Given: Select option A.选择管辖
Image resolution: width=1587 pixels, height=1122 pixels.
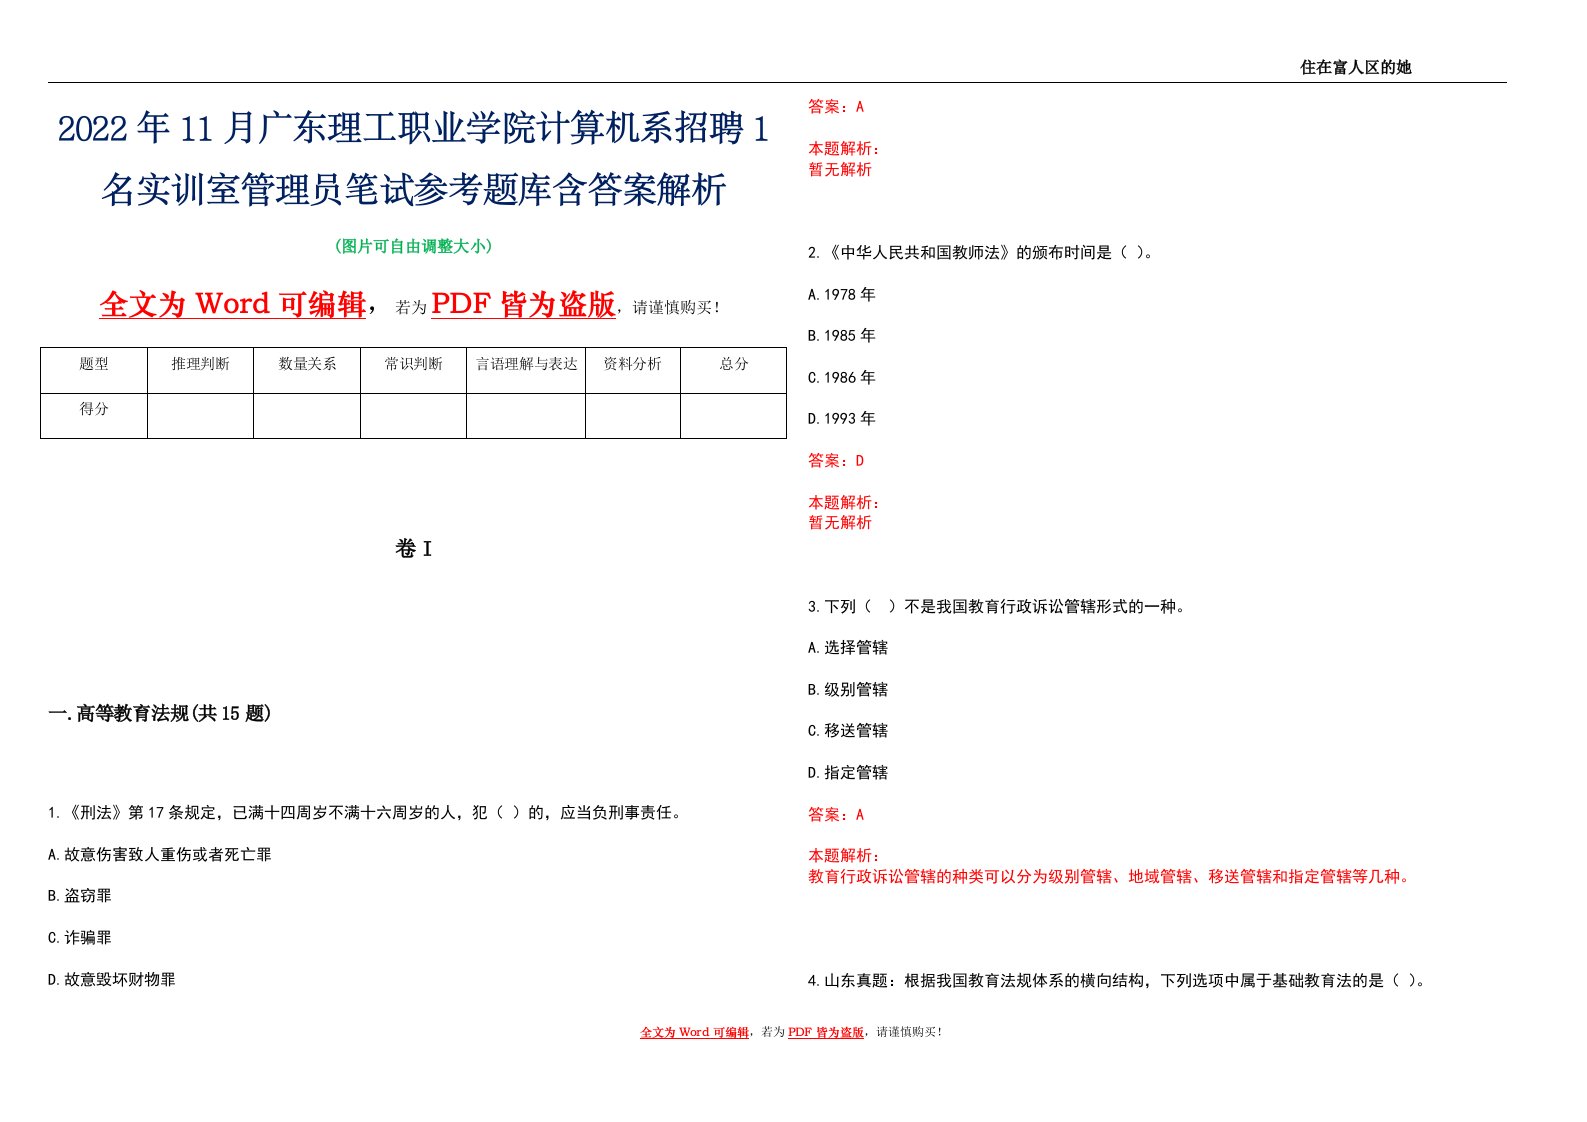Looking at the screenshot, I should pyautogui.click(x=848, y=648).
